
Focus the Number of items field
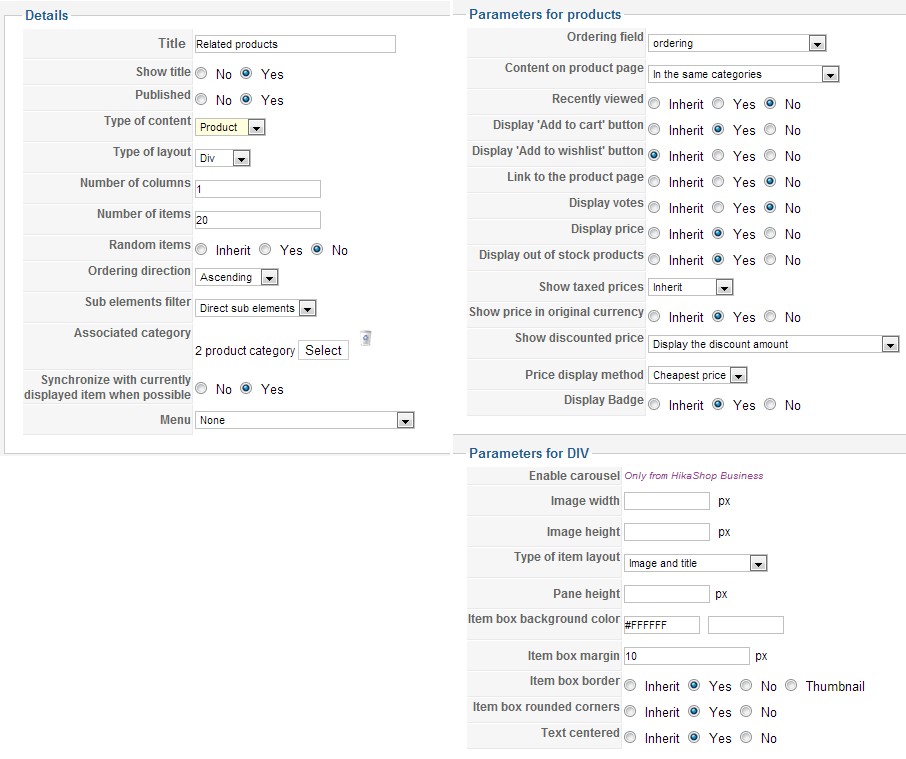coord(258,220)
